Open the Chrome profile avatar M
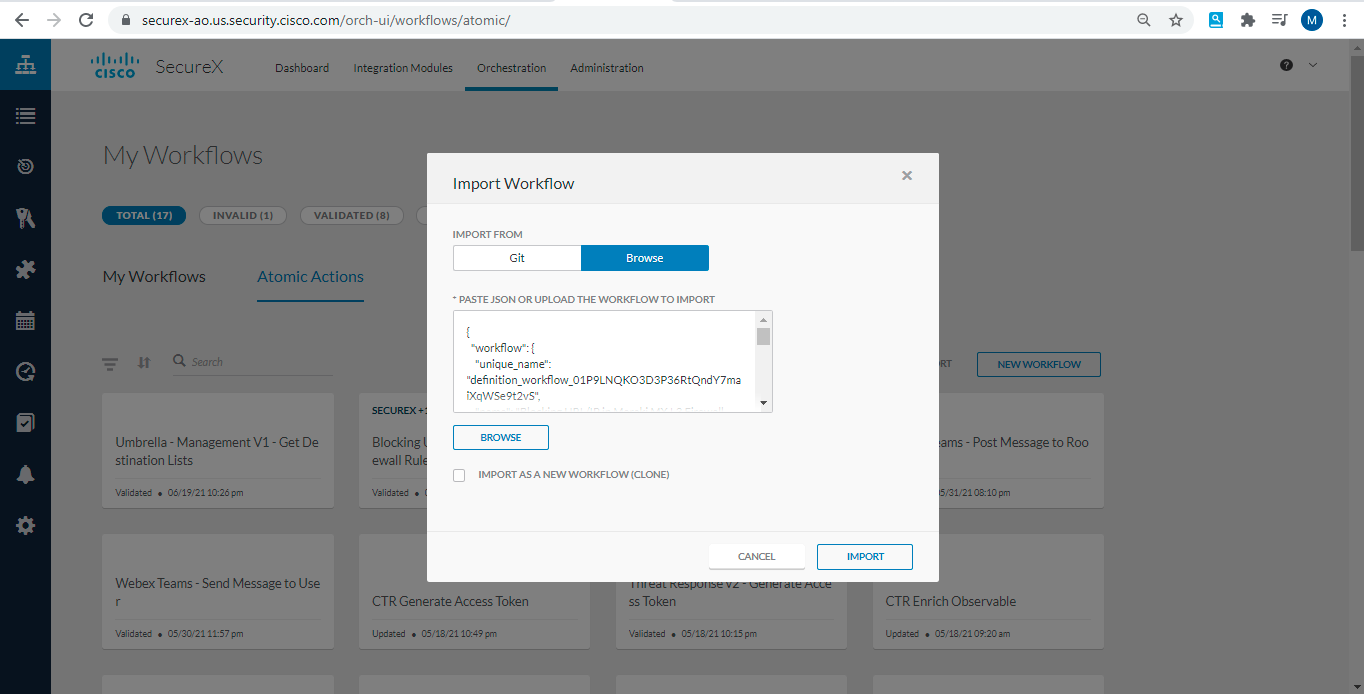This screenshot has height=694, width=1364. click(1312, 20)
